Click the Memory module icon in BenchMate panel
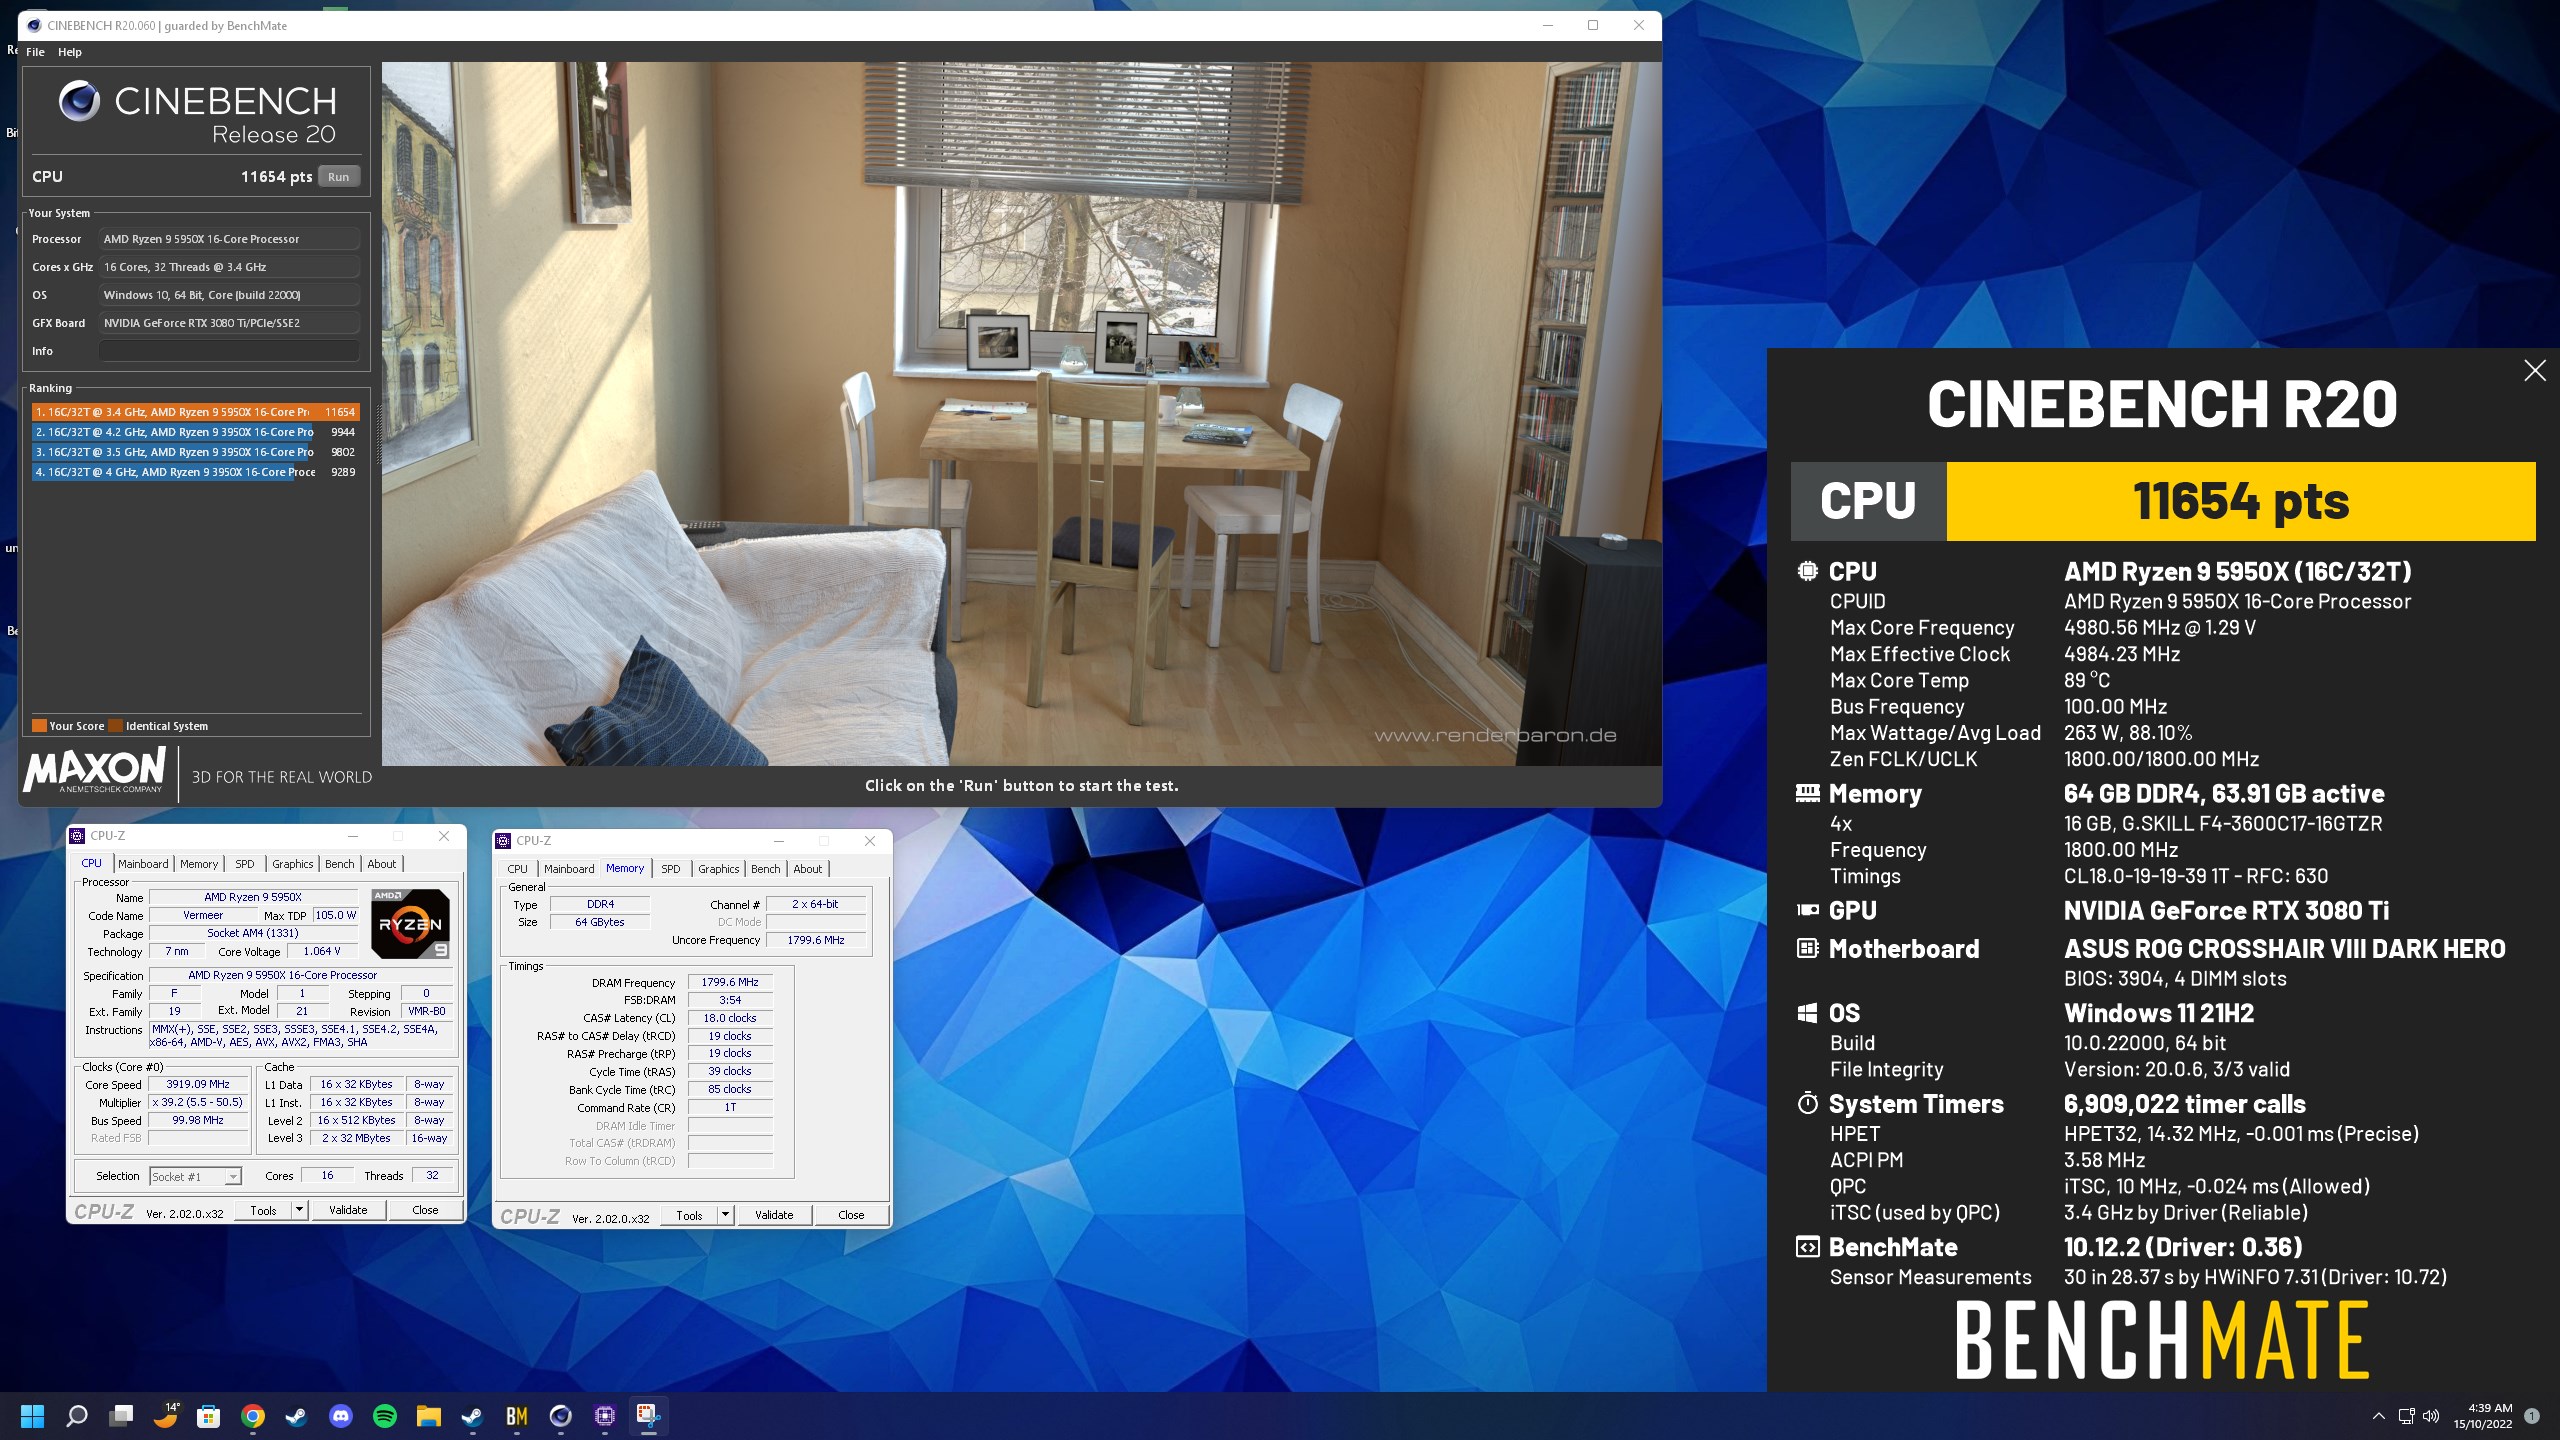The image size is (2560, 1440). pyautogui.click(x=1807, y=794)
